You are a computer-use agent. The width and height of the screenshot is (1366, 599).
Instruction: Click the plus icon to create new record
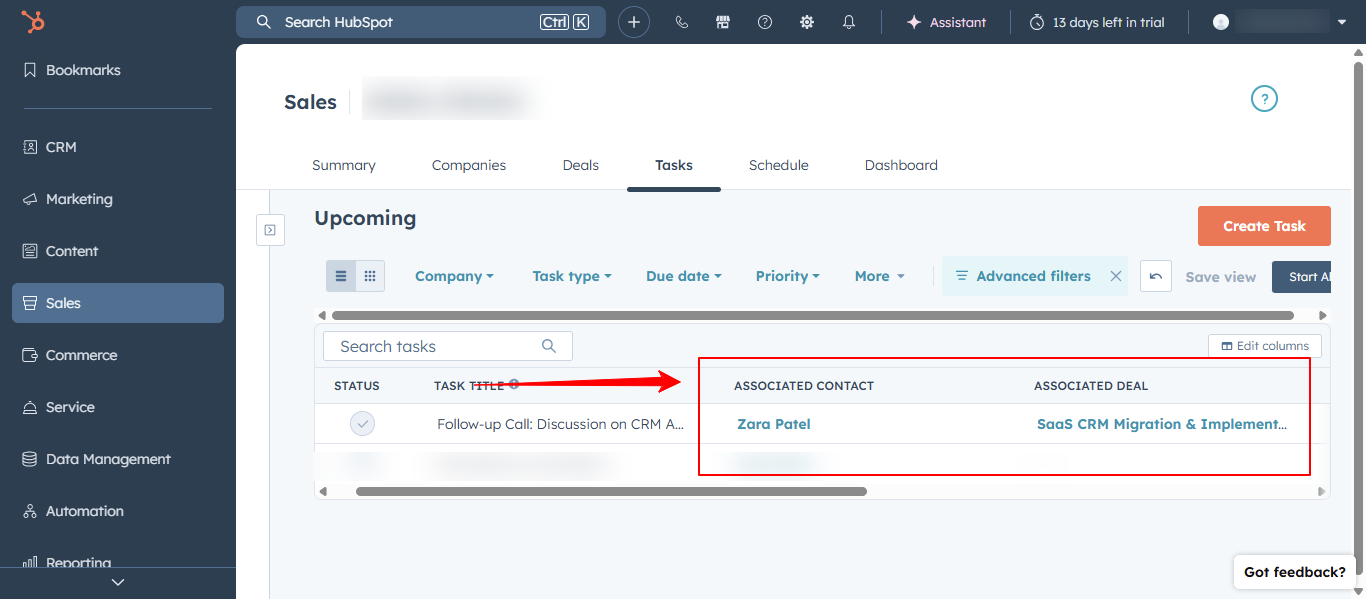pyautogui.click(x=634, y=21)
